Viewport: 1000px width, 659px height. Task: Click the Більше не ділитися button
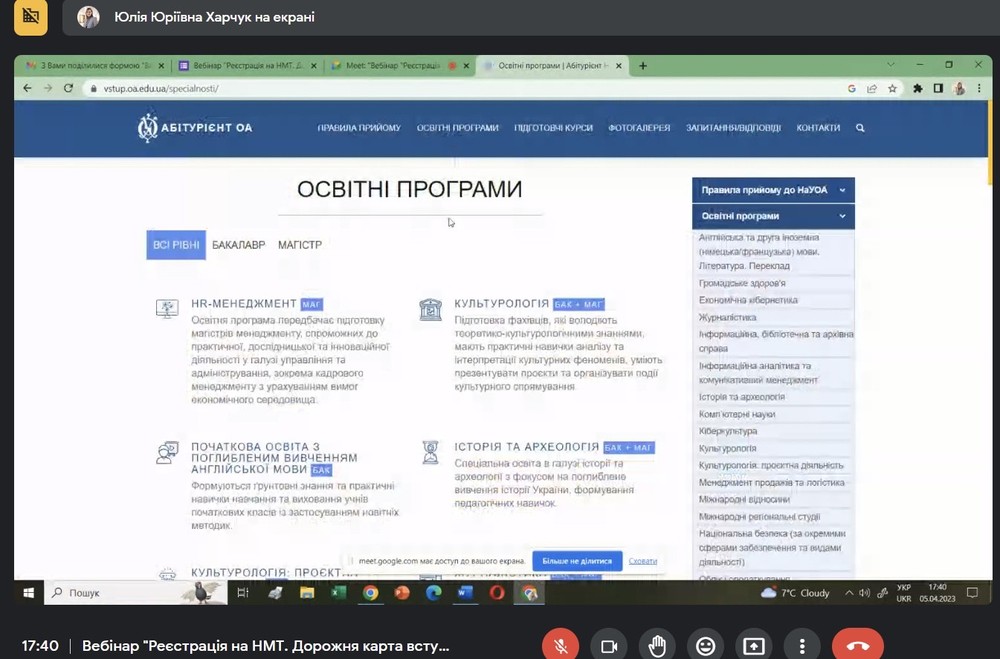point(577,561)
